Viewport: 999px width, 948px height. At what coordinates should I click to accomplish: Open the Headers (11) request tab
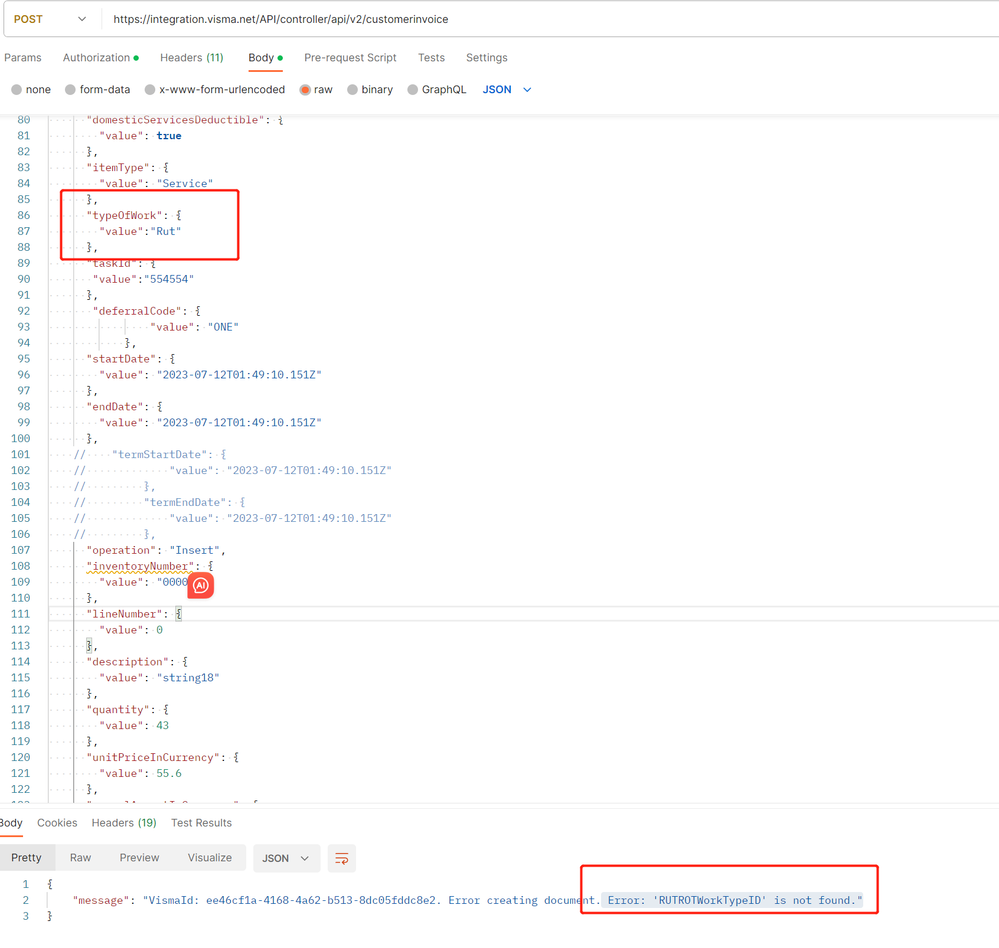tap(192, 57)
